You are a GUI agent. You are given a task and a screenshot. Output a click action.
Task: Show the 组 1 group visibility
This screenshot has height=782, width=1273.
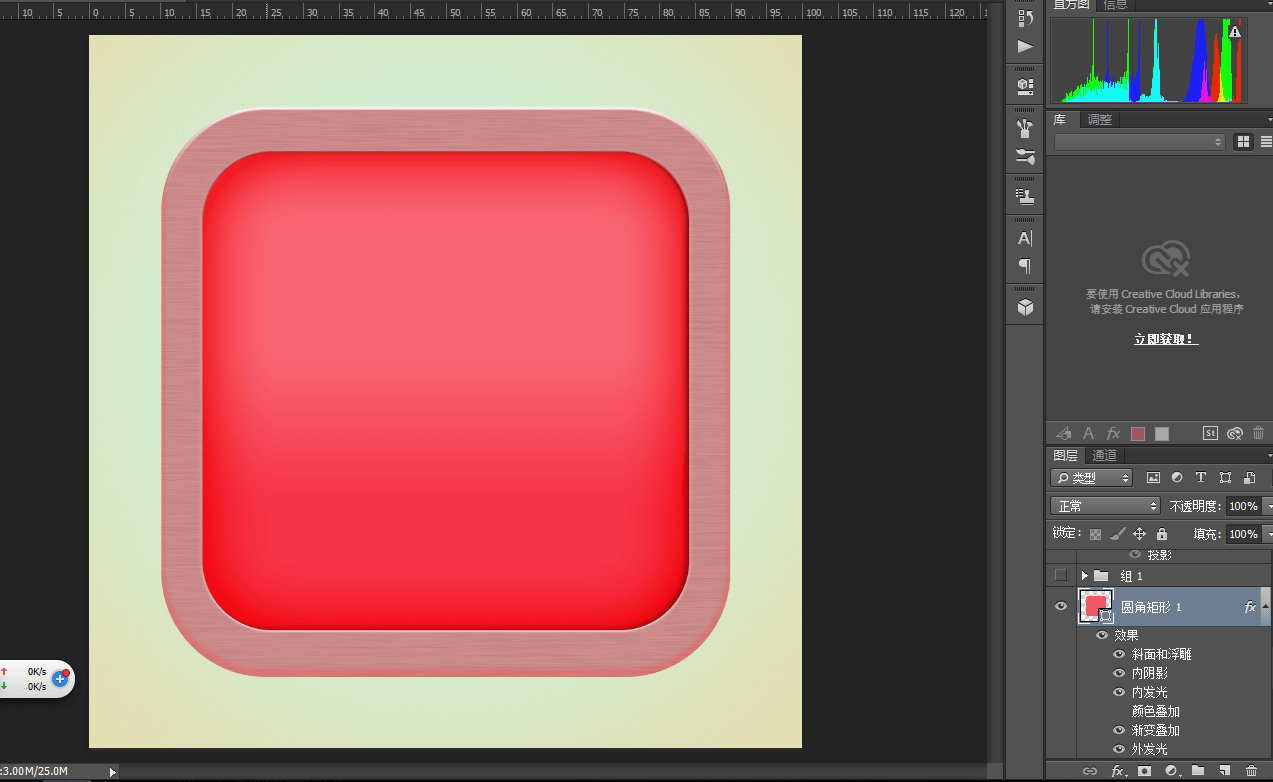tap(1061, 575)
